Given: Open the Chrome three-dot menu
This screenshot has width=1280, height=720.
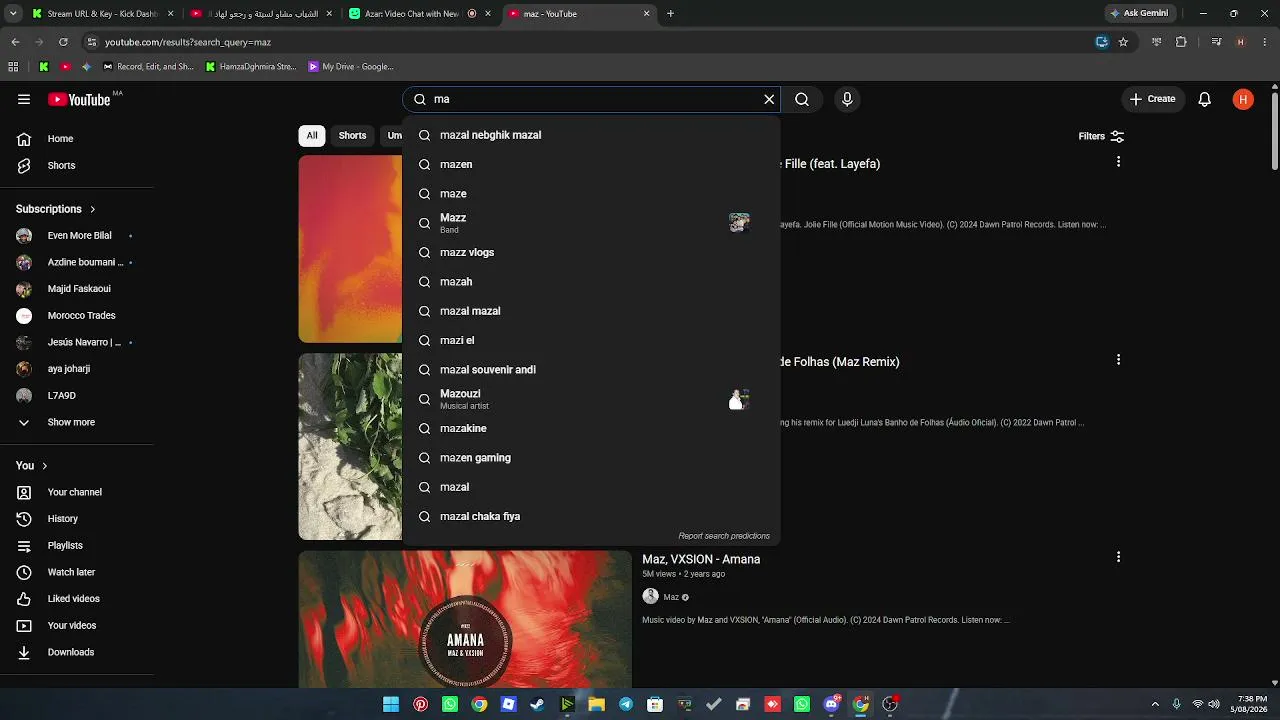Looking at the screenshot, I should tap(1264, 42).
